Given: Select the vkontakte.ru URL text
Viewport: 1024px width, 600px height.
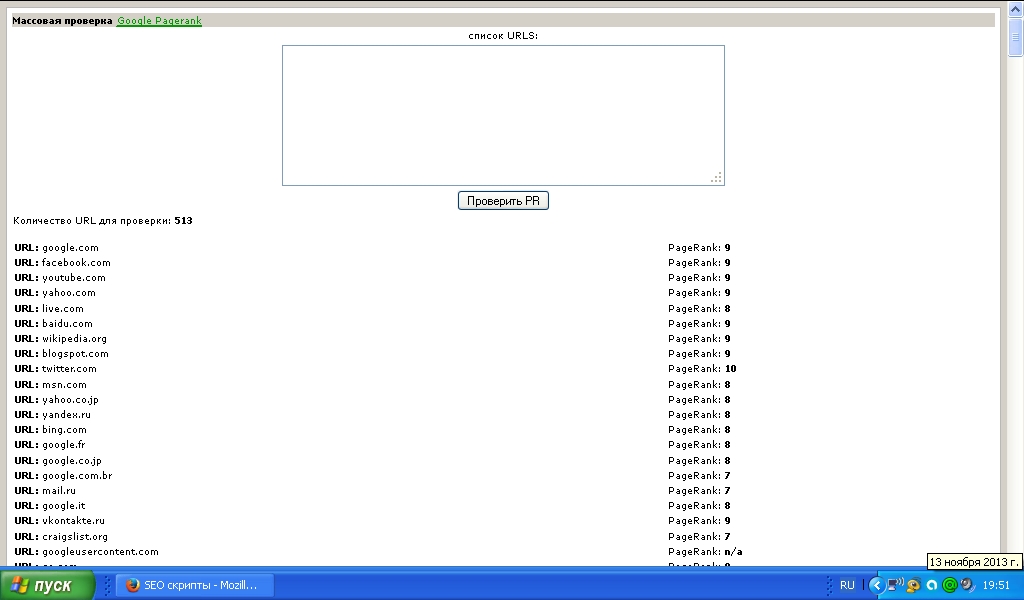Looking at the screenshot, I should pyautogui.click(x=74, y=520).
